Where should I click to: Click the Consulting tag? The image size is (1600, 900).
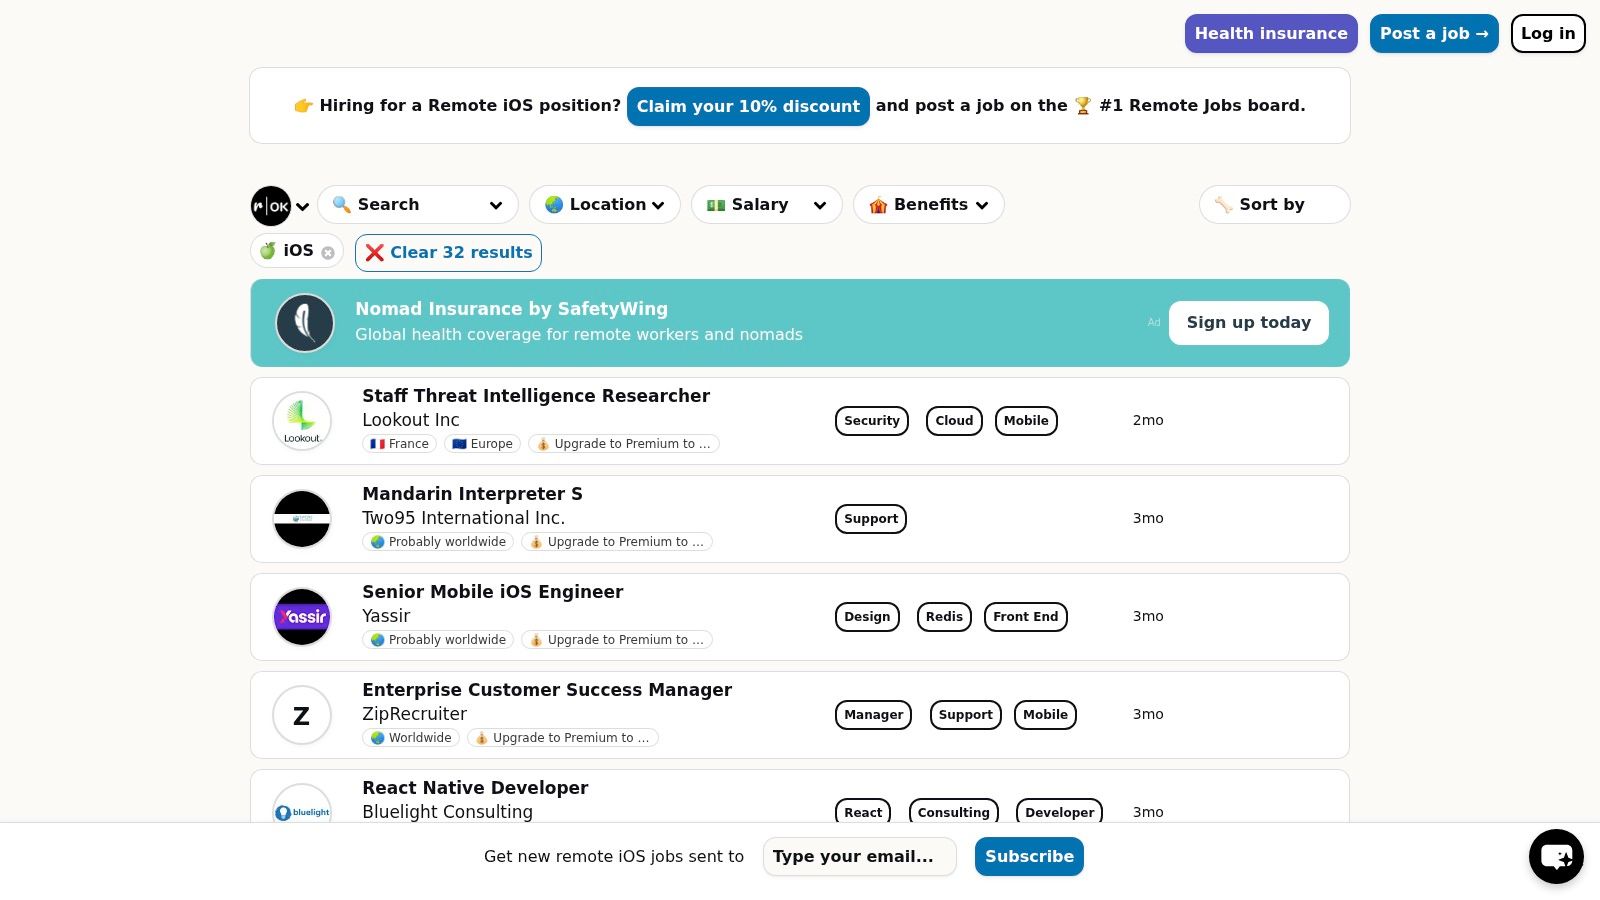click(x=954, y=812)
